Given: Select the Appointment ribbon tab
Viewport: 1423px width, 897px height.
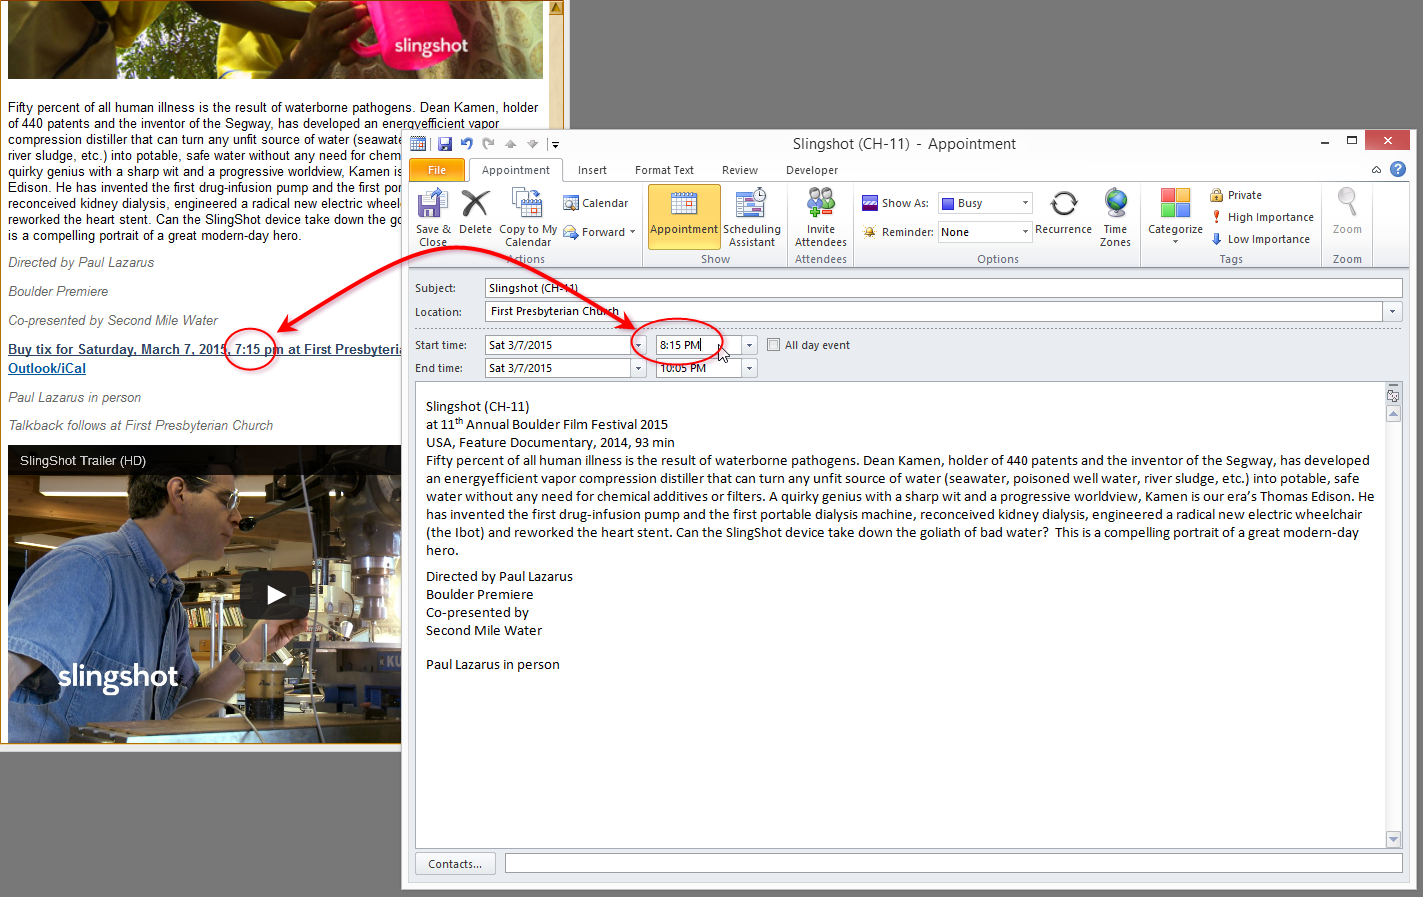Looking at the screenshot, I should [516, 170].
